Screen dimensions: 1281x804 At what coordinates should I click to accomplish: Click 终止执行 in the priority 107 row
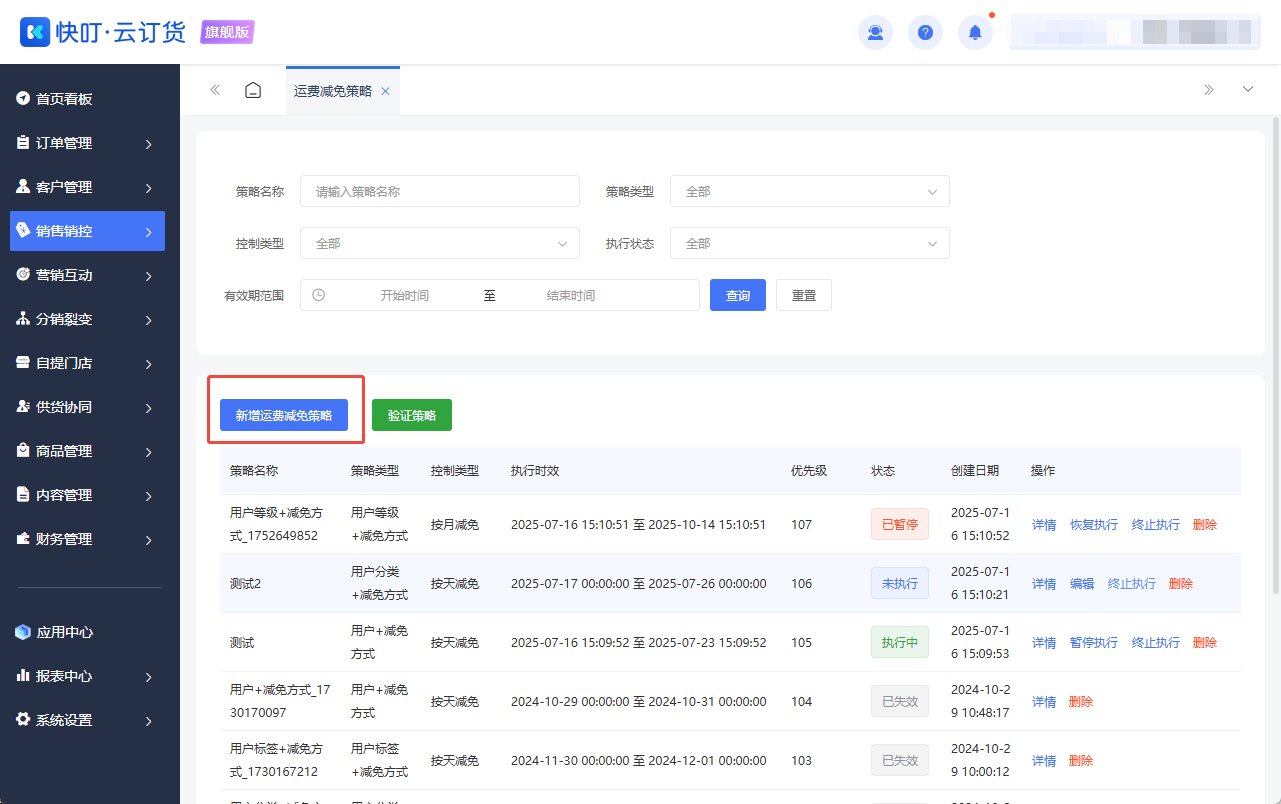click(1156, 524)
